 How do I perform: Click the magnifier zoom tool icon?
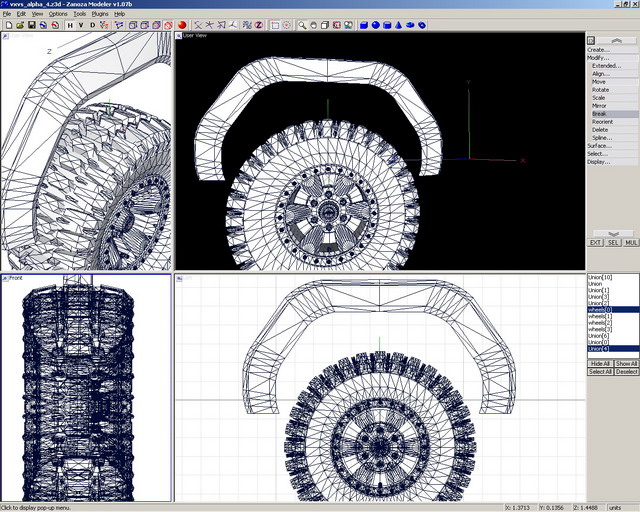pos(302,25)
